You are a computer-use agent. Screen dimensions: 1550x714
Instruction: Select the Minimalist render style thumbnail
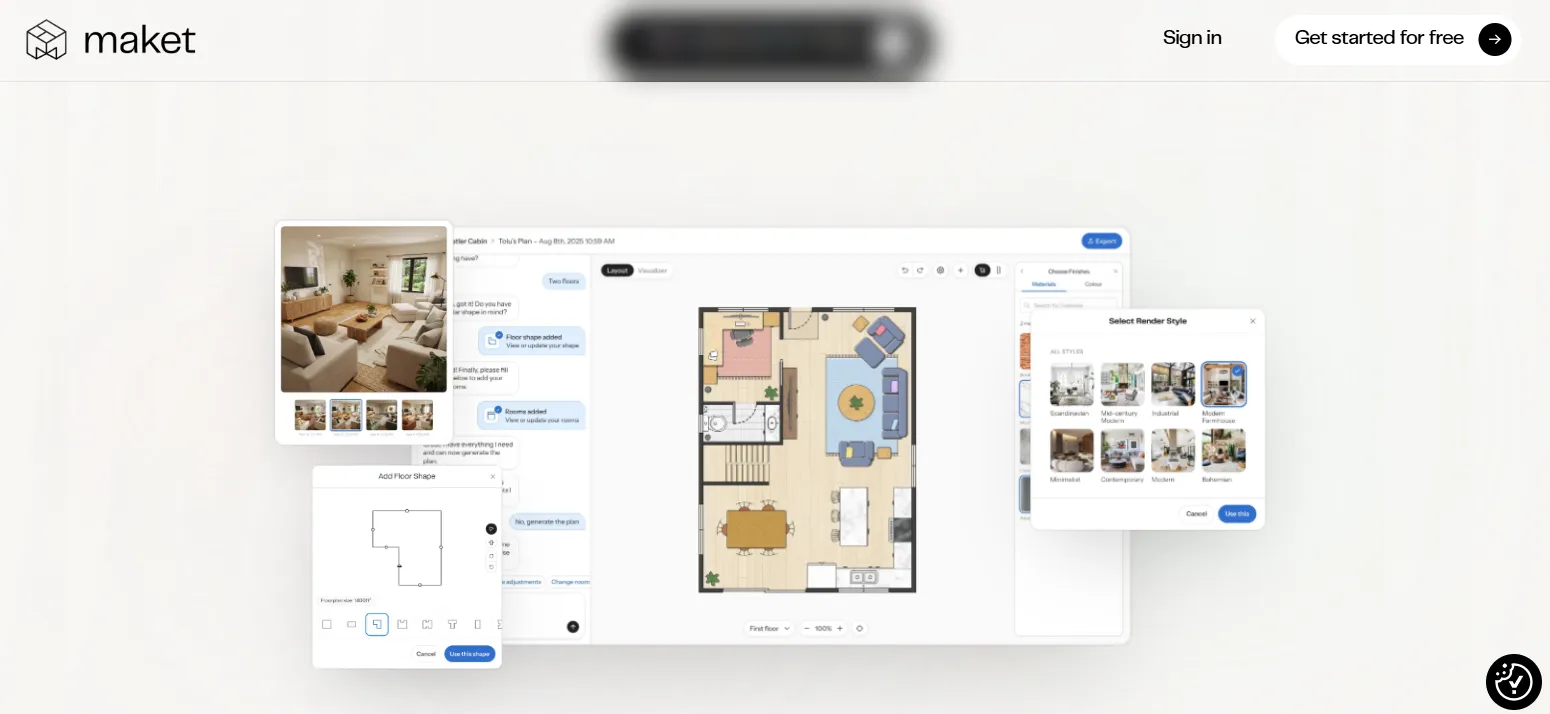pos(1071,450)
